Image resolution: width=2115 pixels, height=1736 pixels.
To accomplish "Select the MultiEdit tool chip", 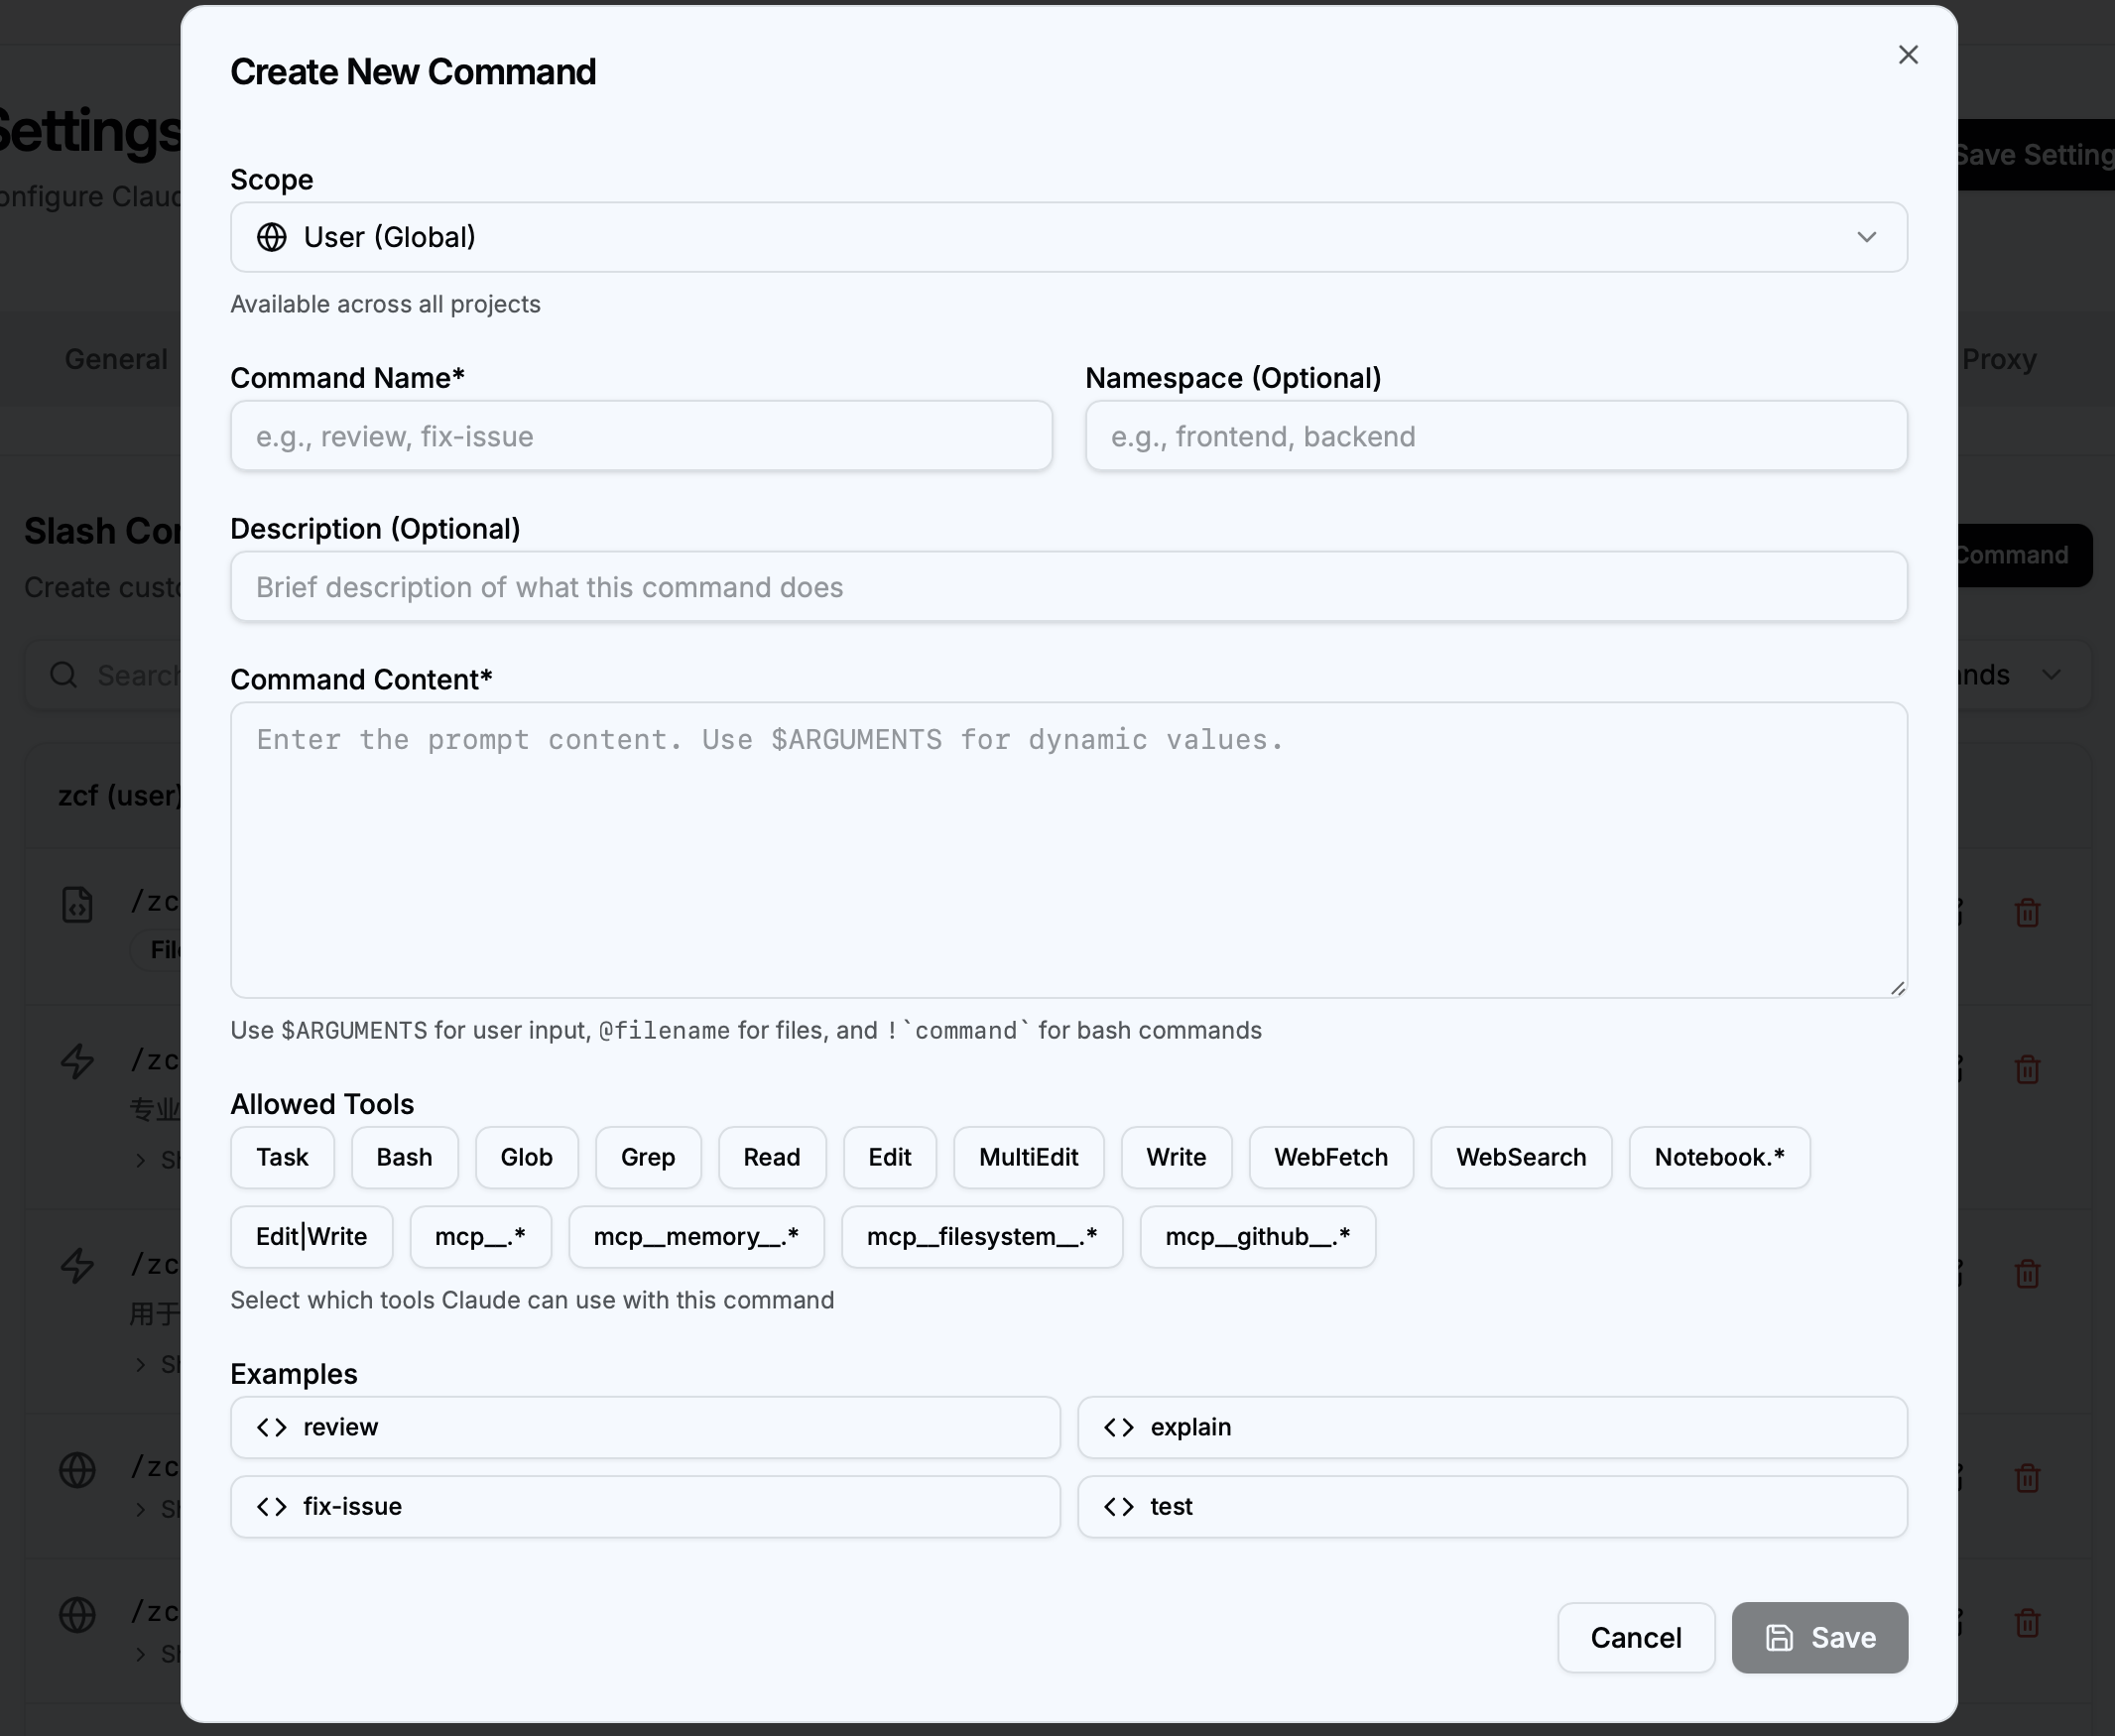I will (1028, 1157).
